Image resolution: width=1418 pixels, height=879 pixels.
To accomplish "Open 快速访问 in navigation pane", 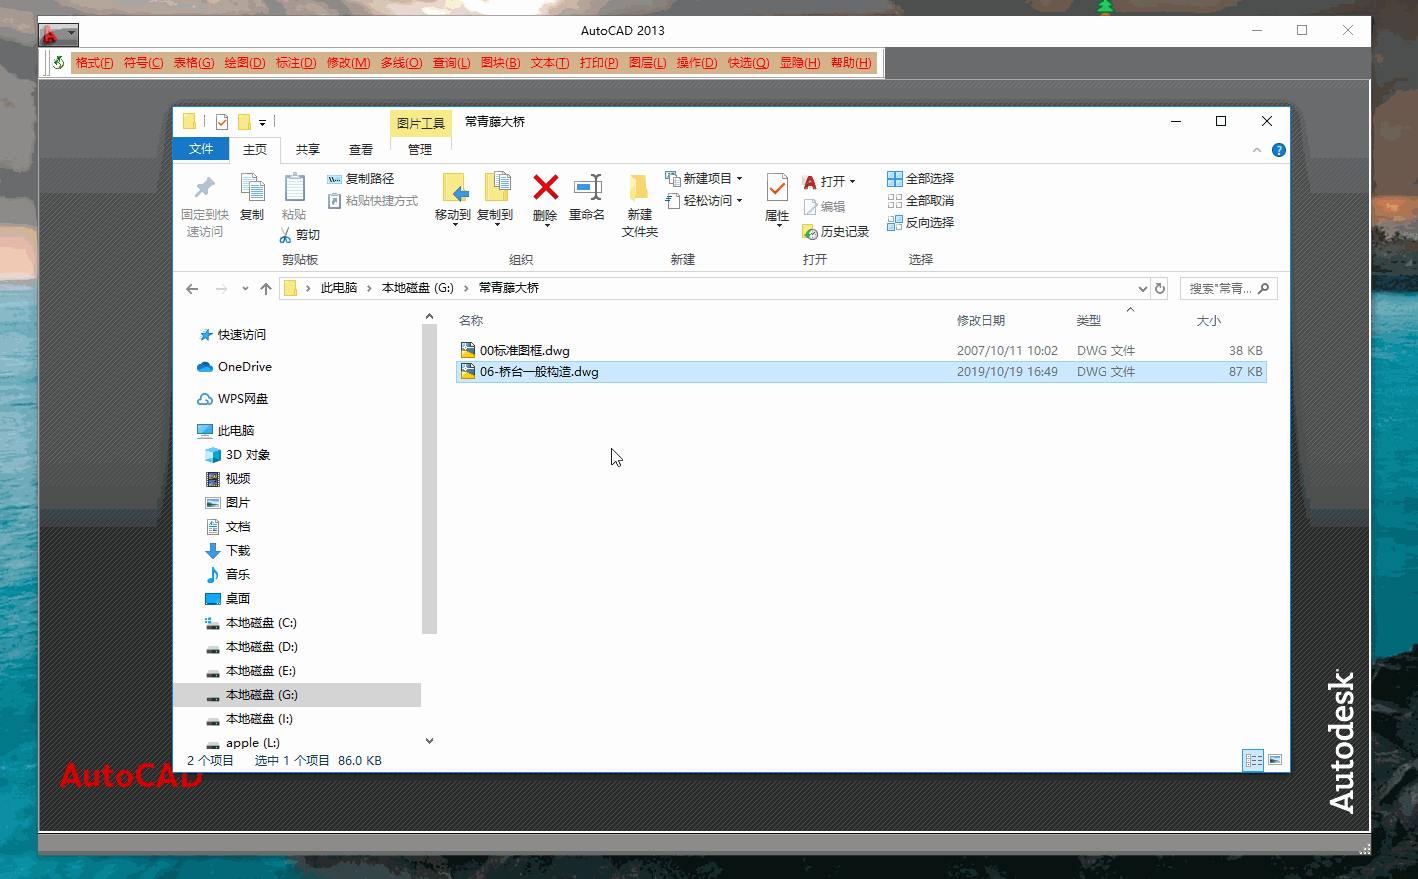I will coord(242,335).
